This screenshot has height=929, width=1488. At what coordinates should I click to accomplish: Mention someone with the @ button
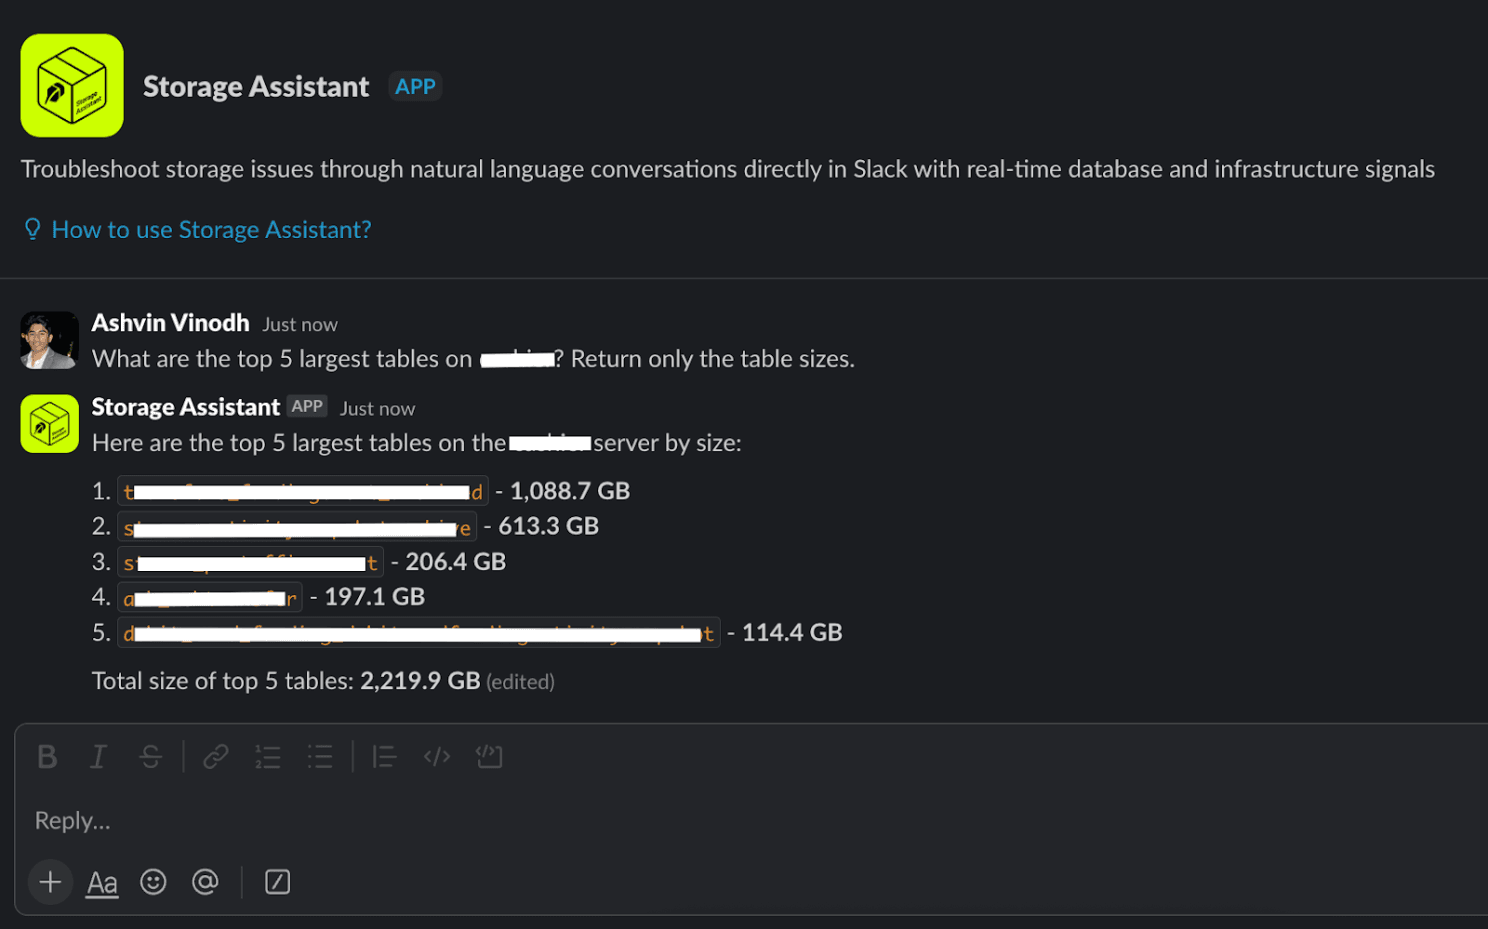coord(205,882)
